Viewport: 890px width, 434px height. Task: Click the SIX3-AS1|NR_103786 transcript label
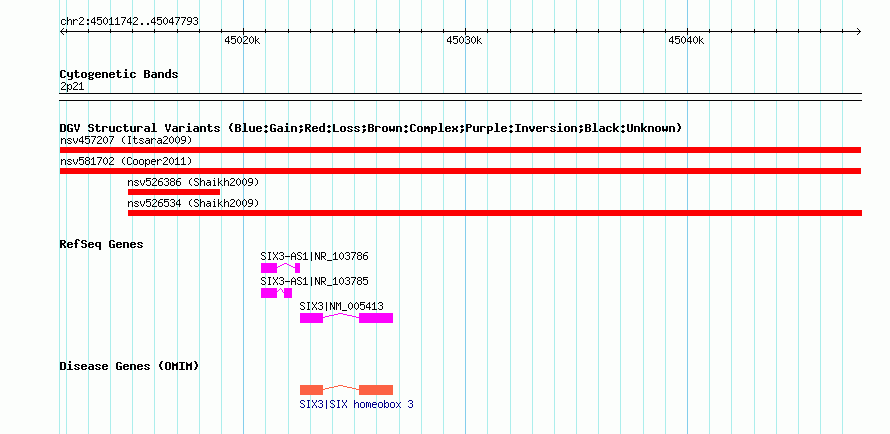pos(314,256)
